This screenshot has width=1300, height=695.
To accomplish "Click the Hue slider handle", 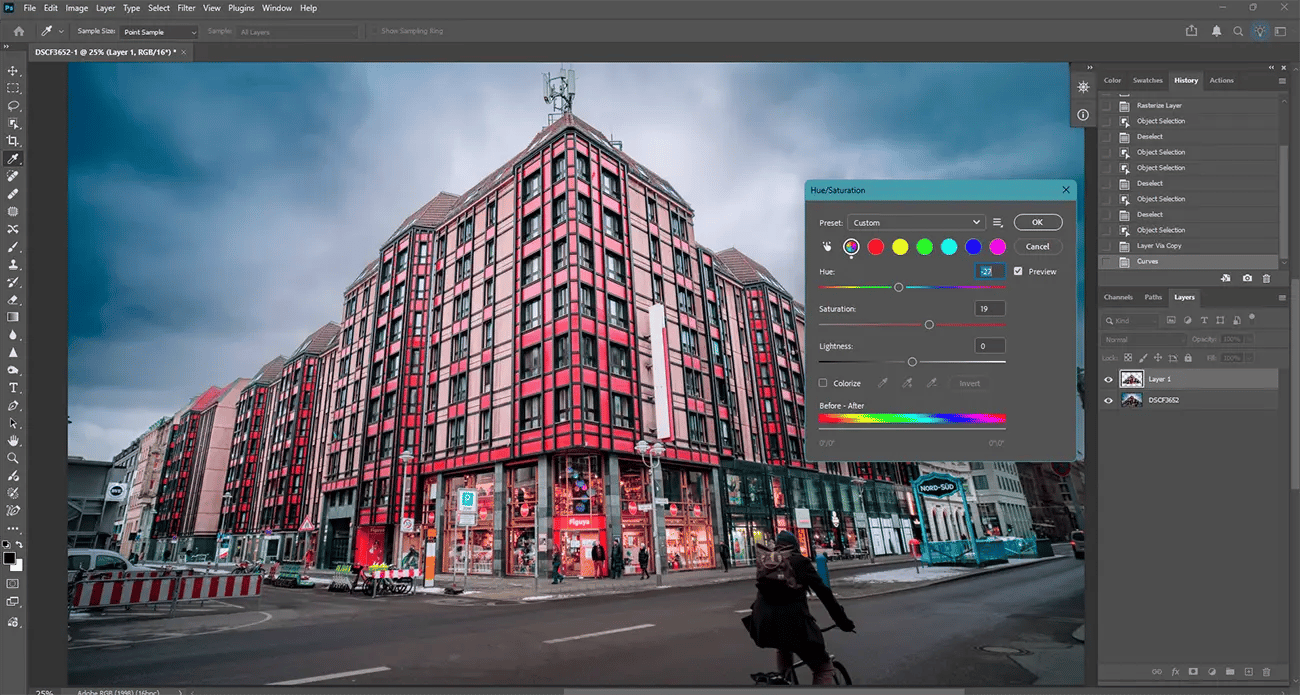I will [x=898, y=287].
